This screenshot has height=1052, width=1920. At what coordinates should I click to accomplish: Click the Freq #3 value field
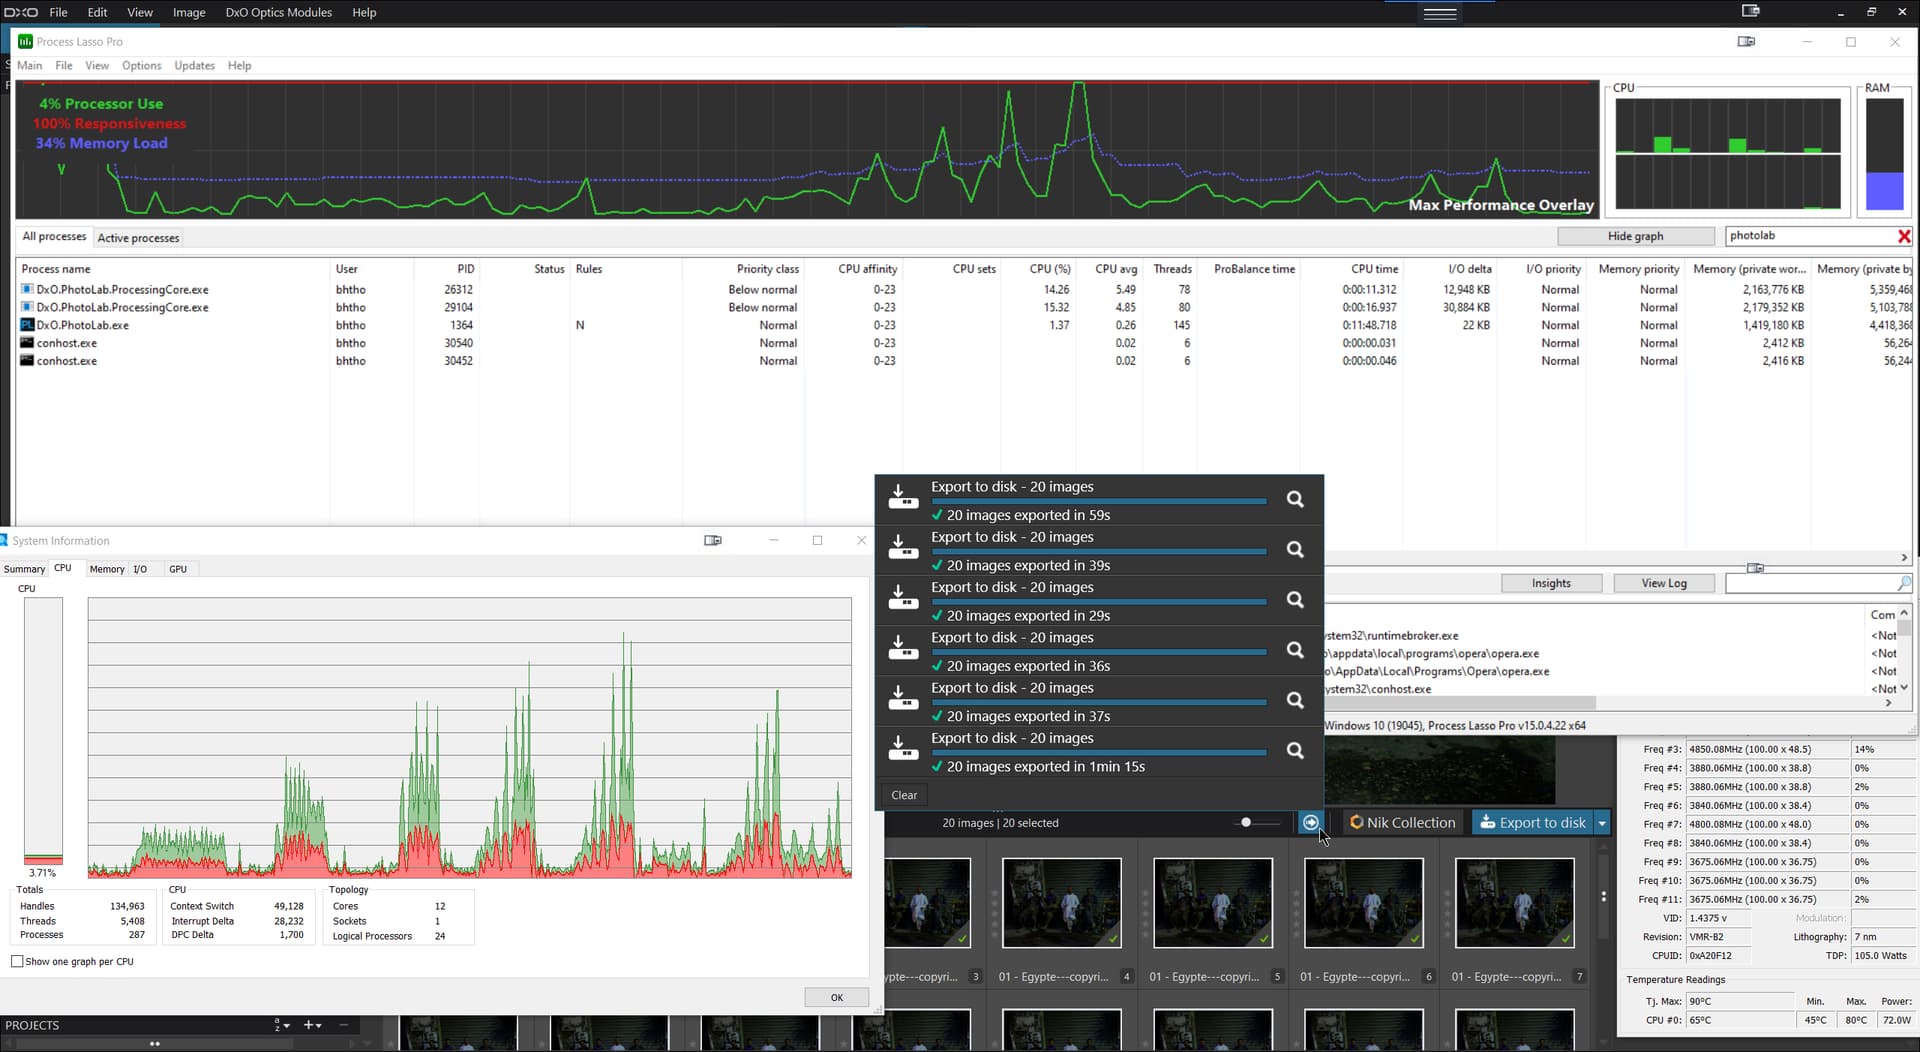[1766, 749]
